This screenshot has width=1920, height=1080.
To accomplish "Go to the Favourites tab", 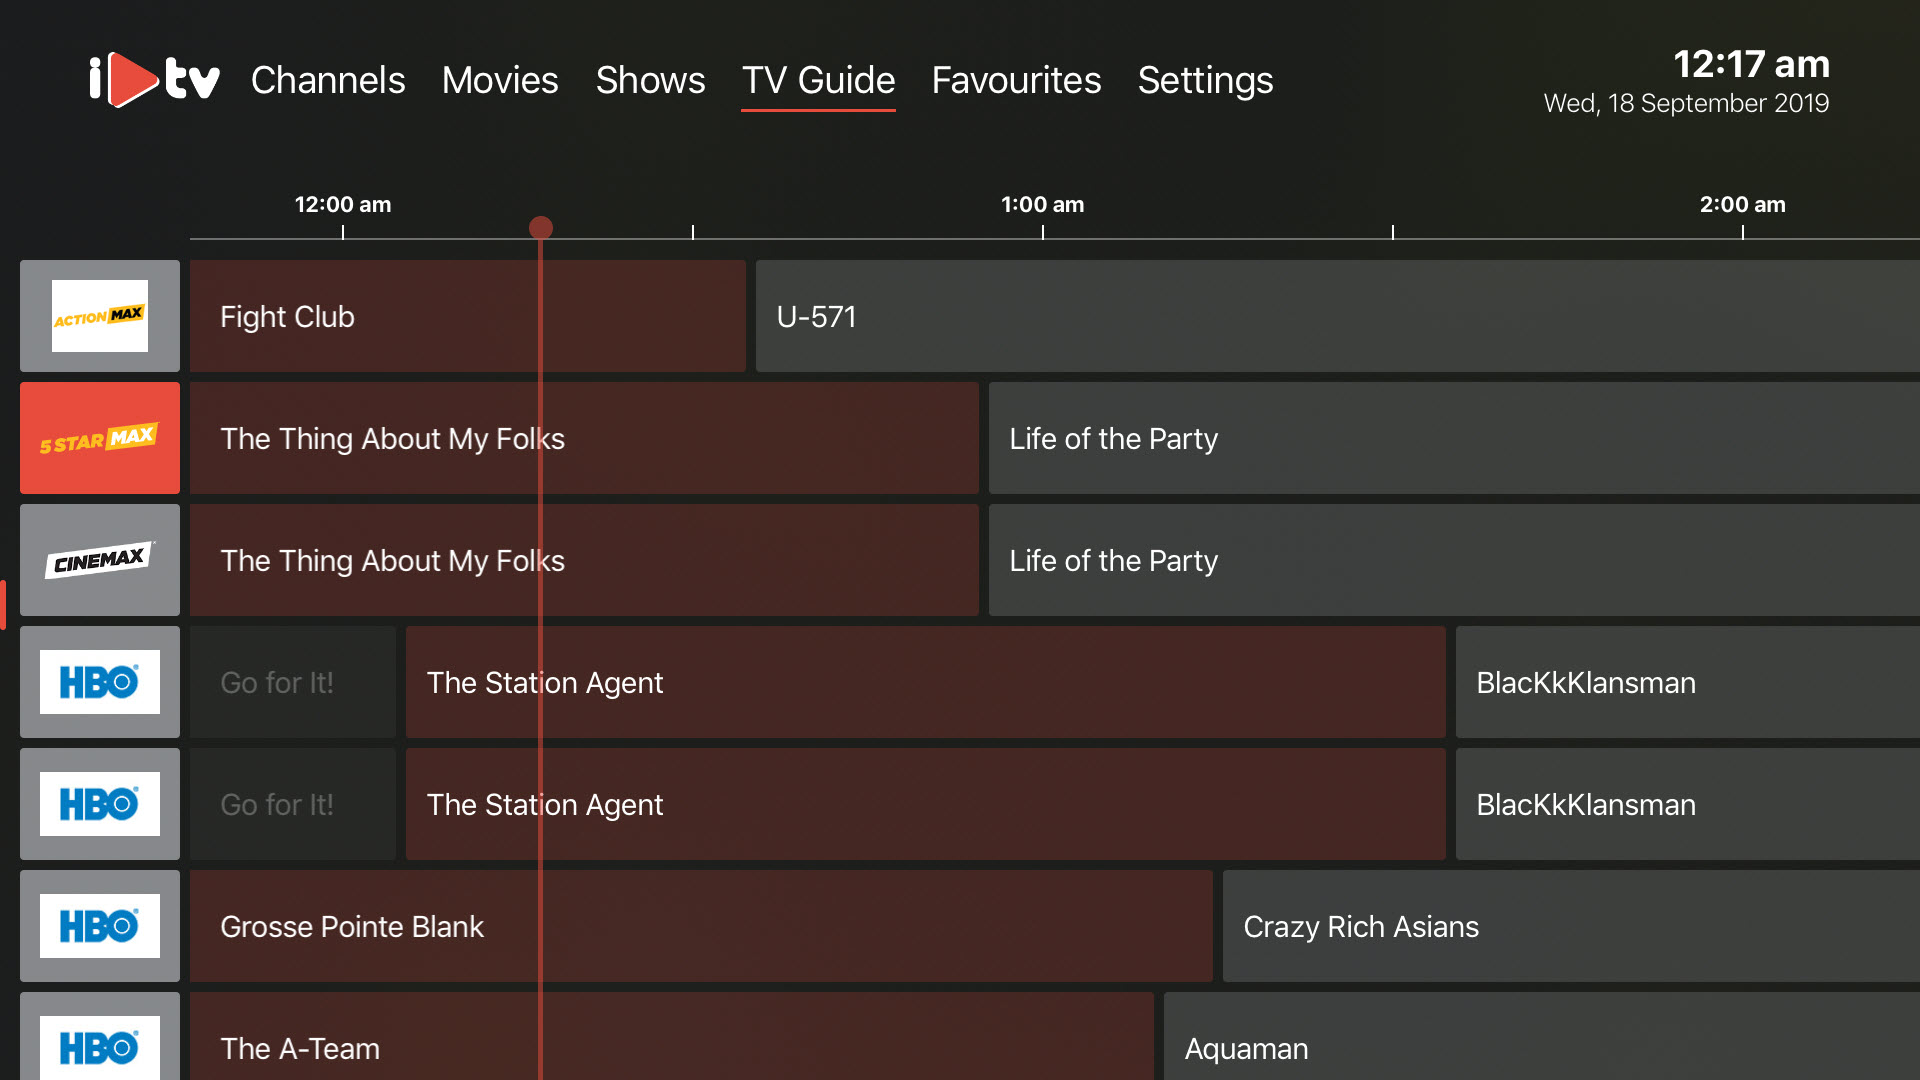I will 1016,80.
